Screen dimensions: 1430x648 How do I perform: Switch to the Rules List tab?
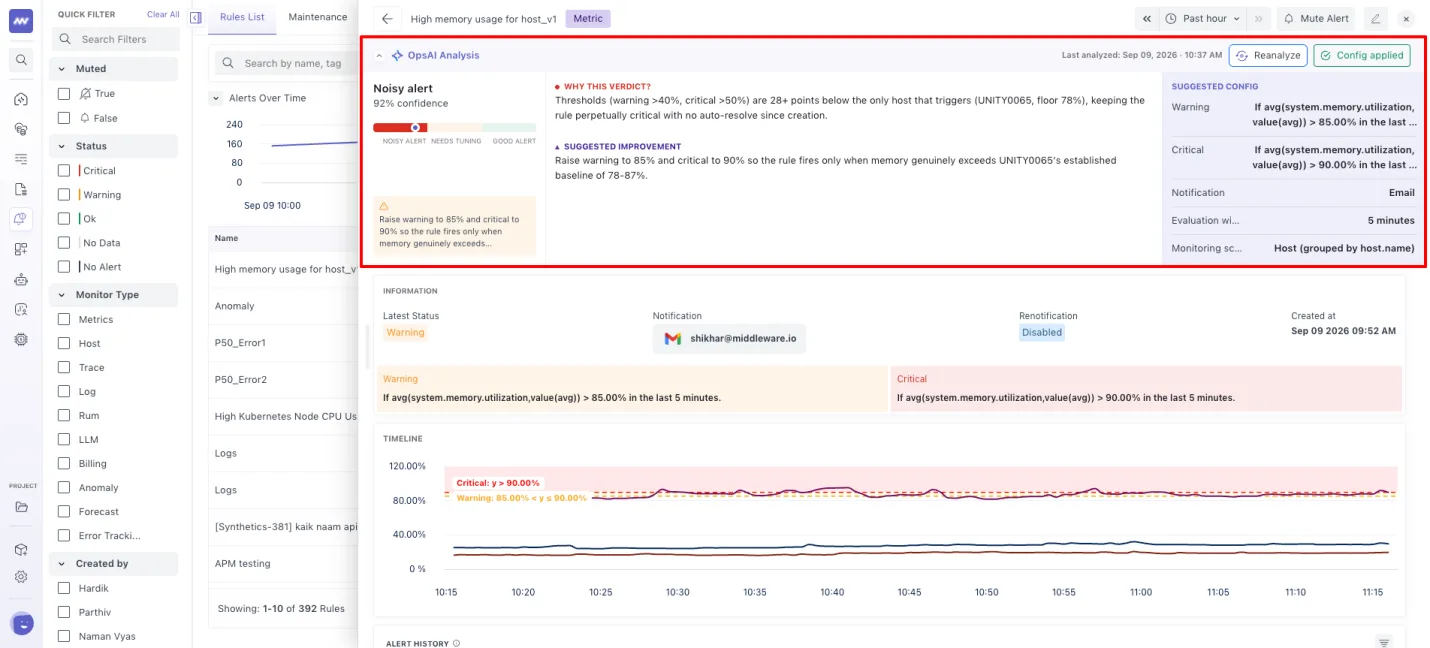tap(242, 17)
